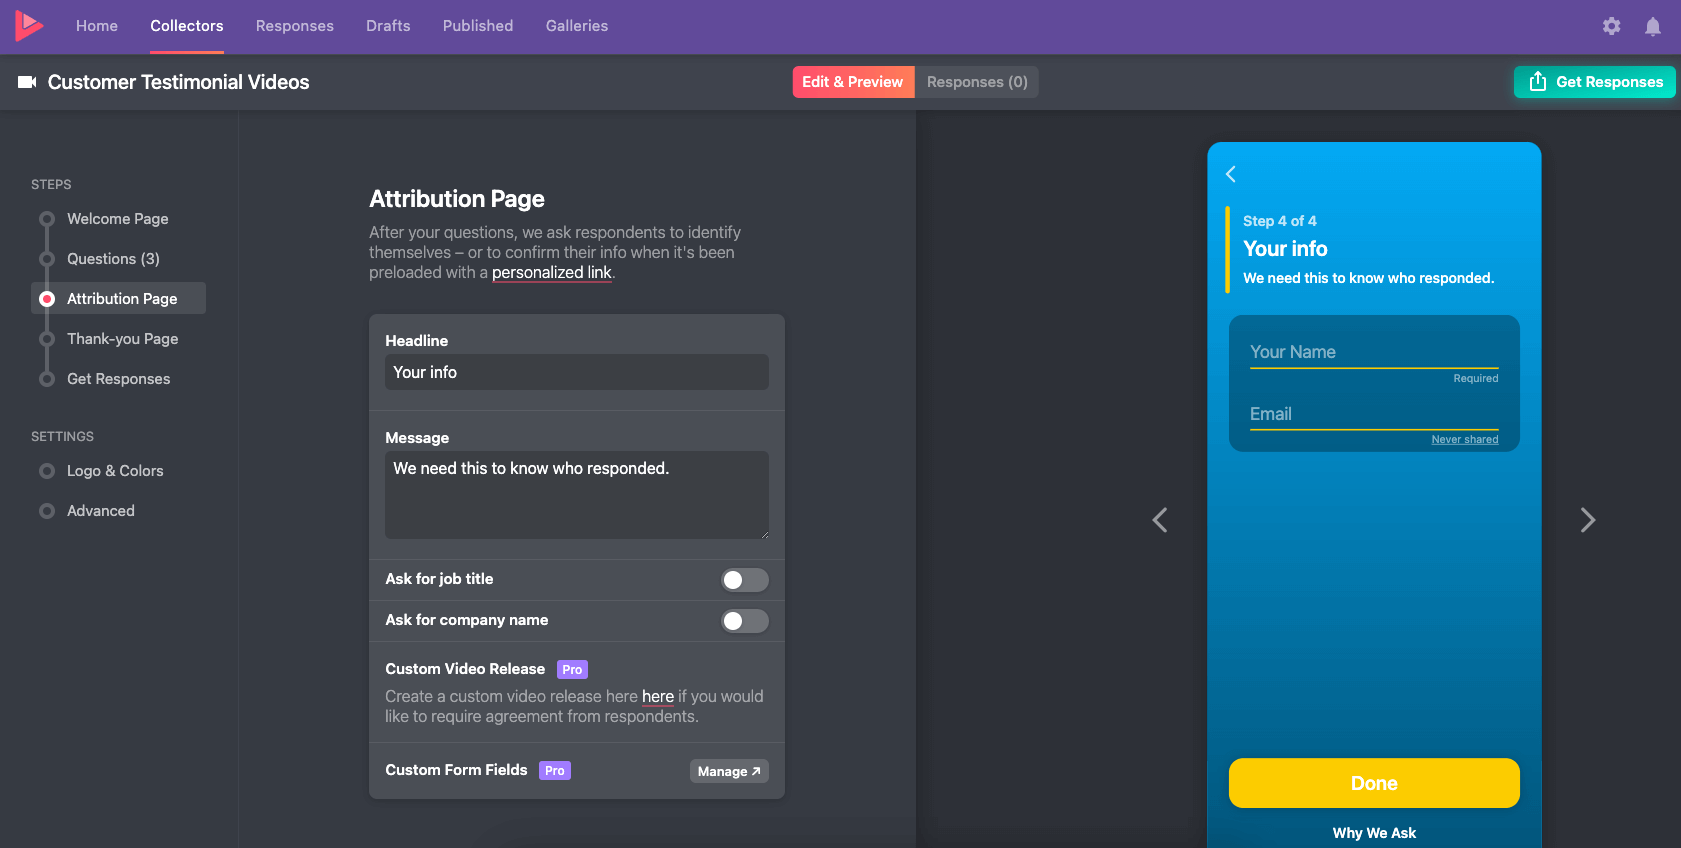Open notifications bell icon
This screenshot has width=1681, height=848.
click(1652, 27)
